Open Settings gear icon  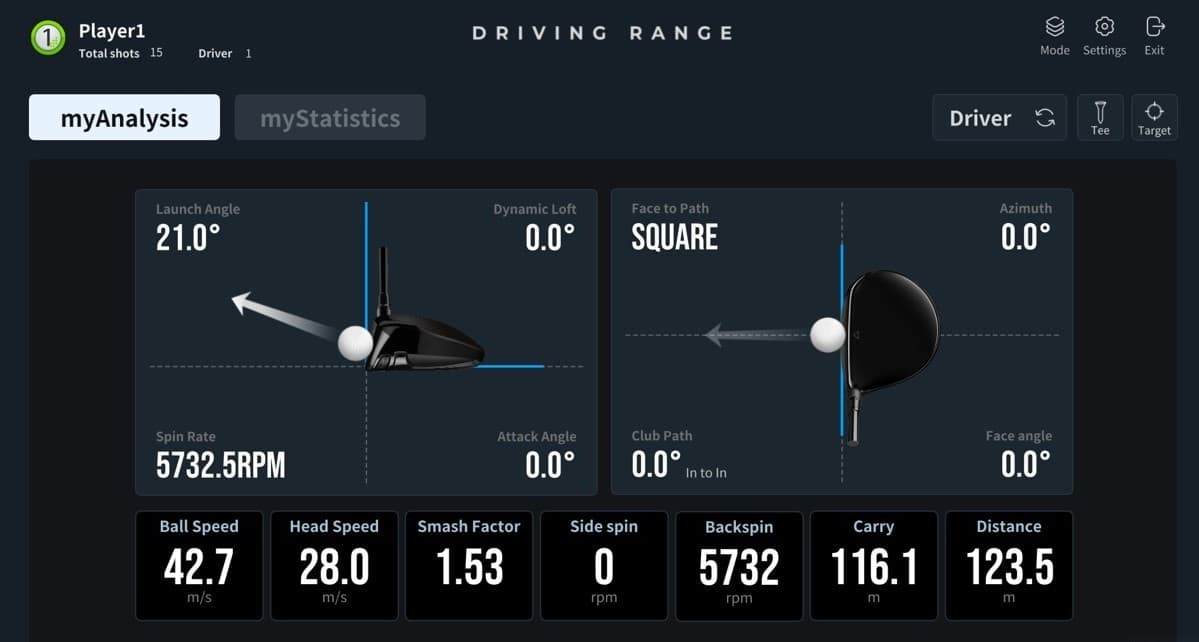[x=1104, y=28]
